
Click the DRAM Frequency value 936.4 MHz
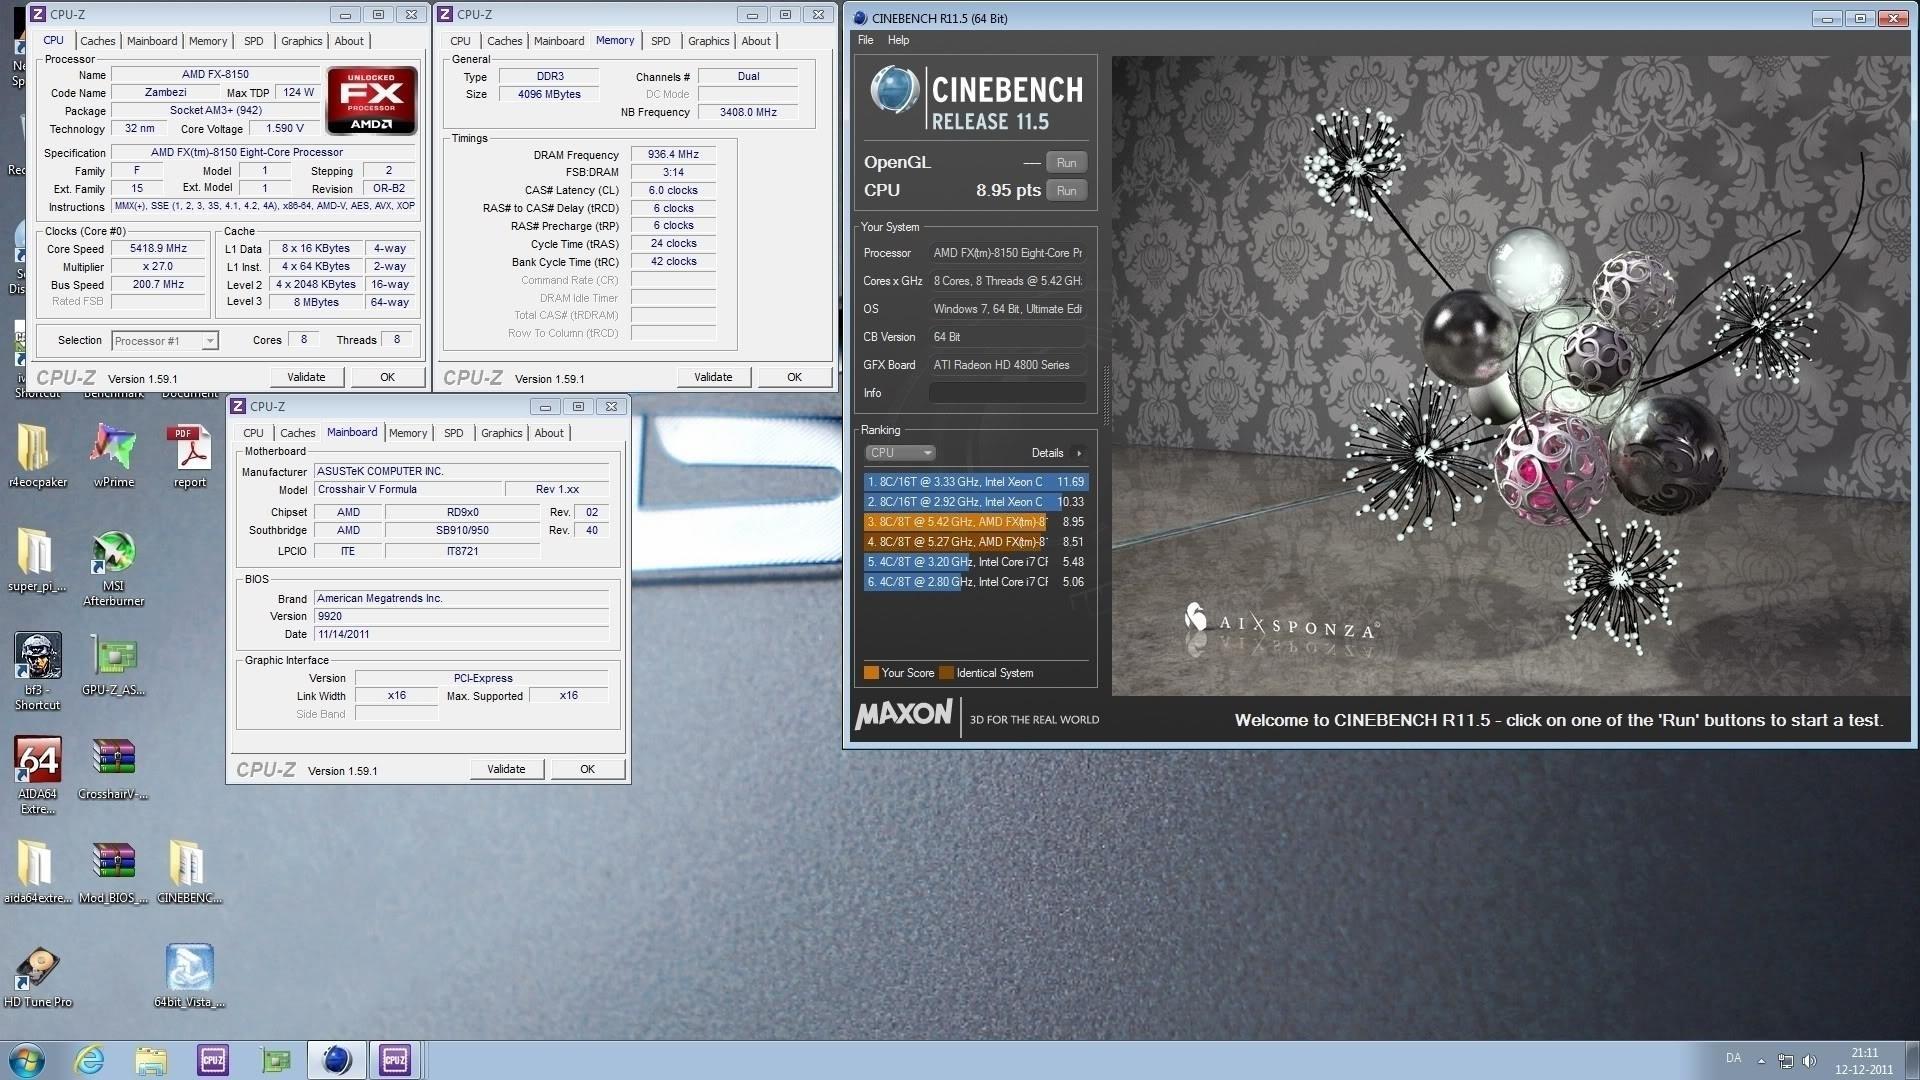673,155
